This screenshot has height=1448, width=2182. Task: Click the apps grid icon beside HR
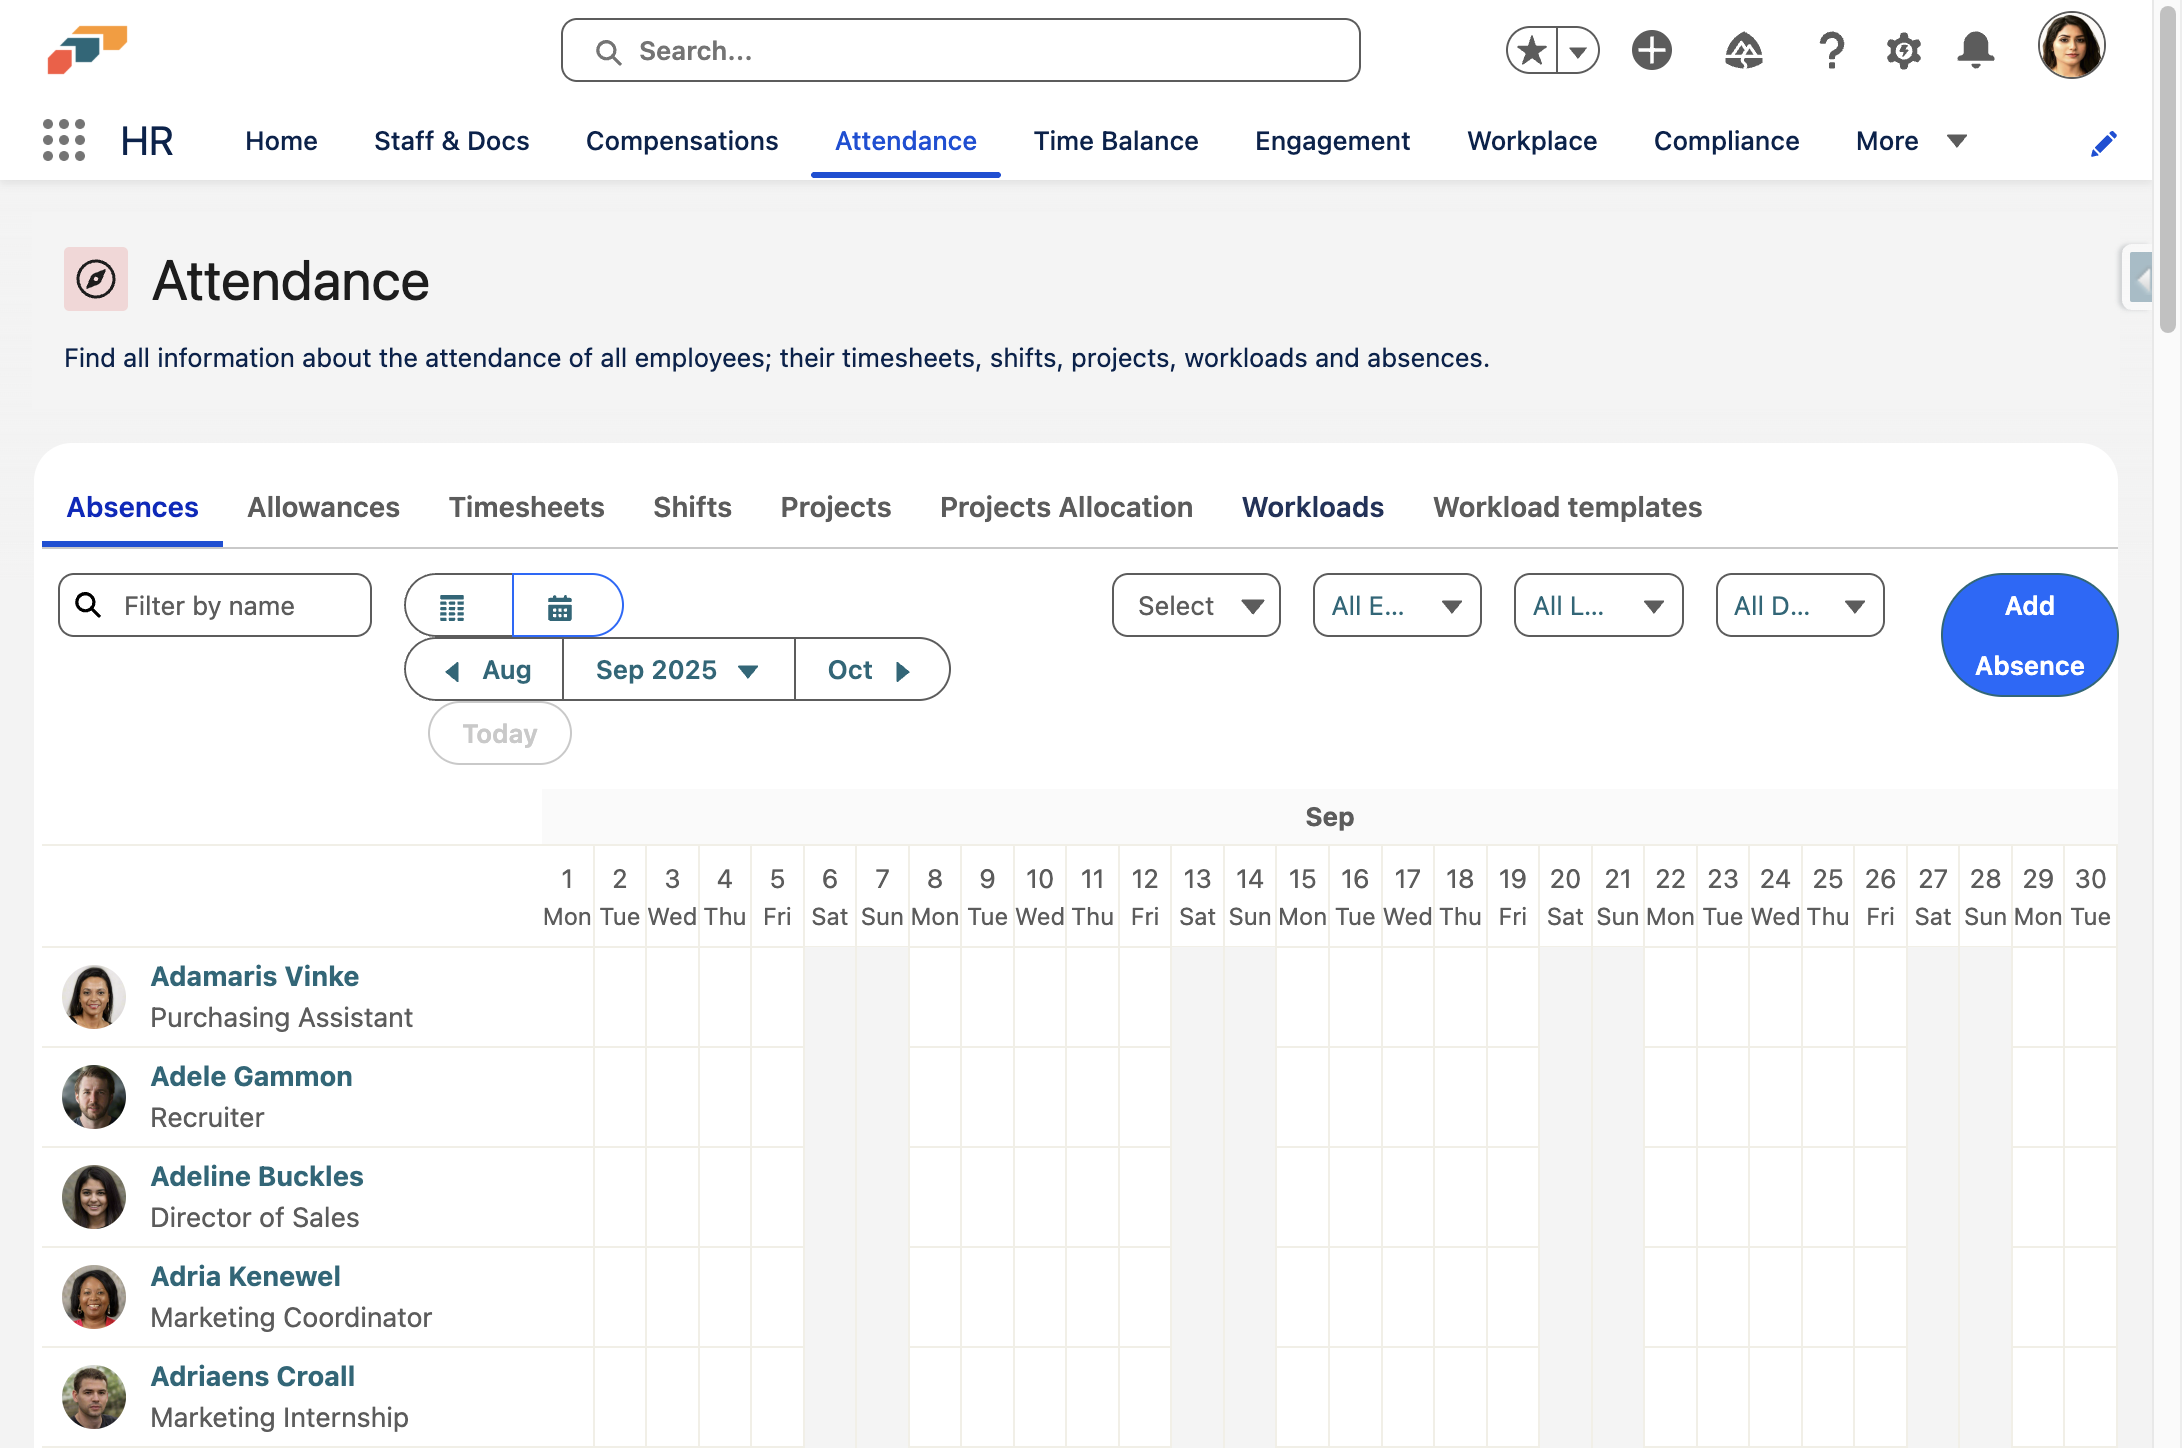click(63, 141)
